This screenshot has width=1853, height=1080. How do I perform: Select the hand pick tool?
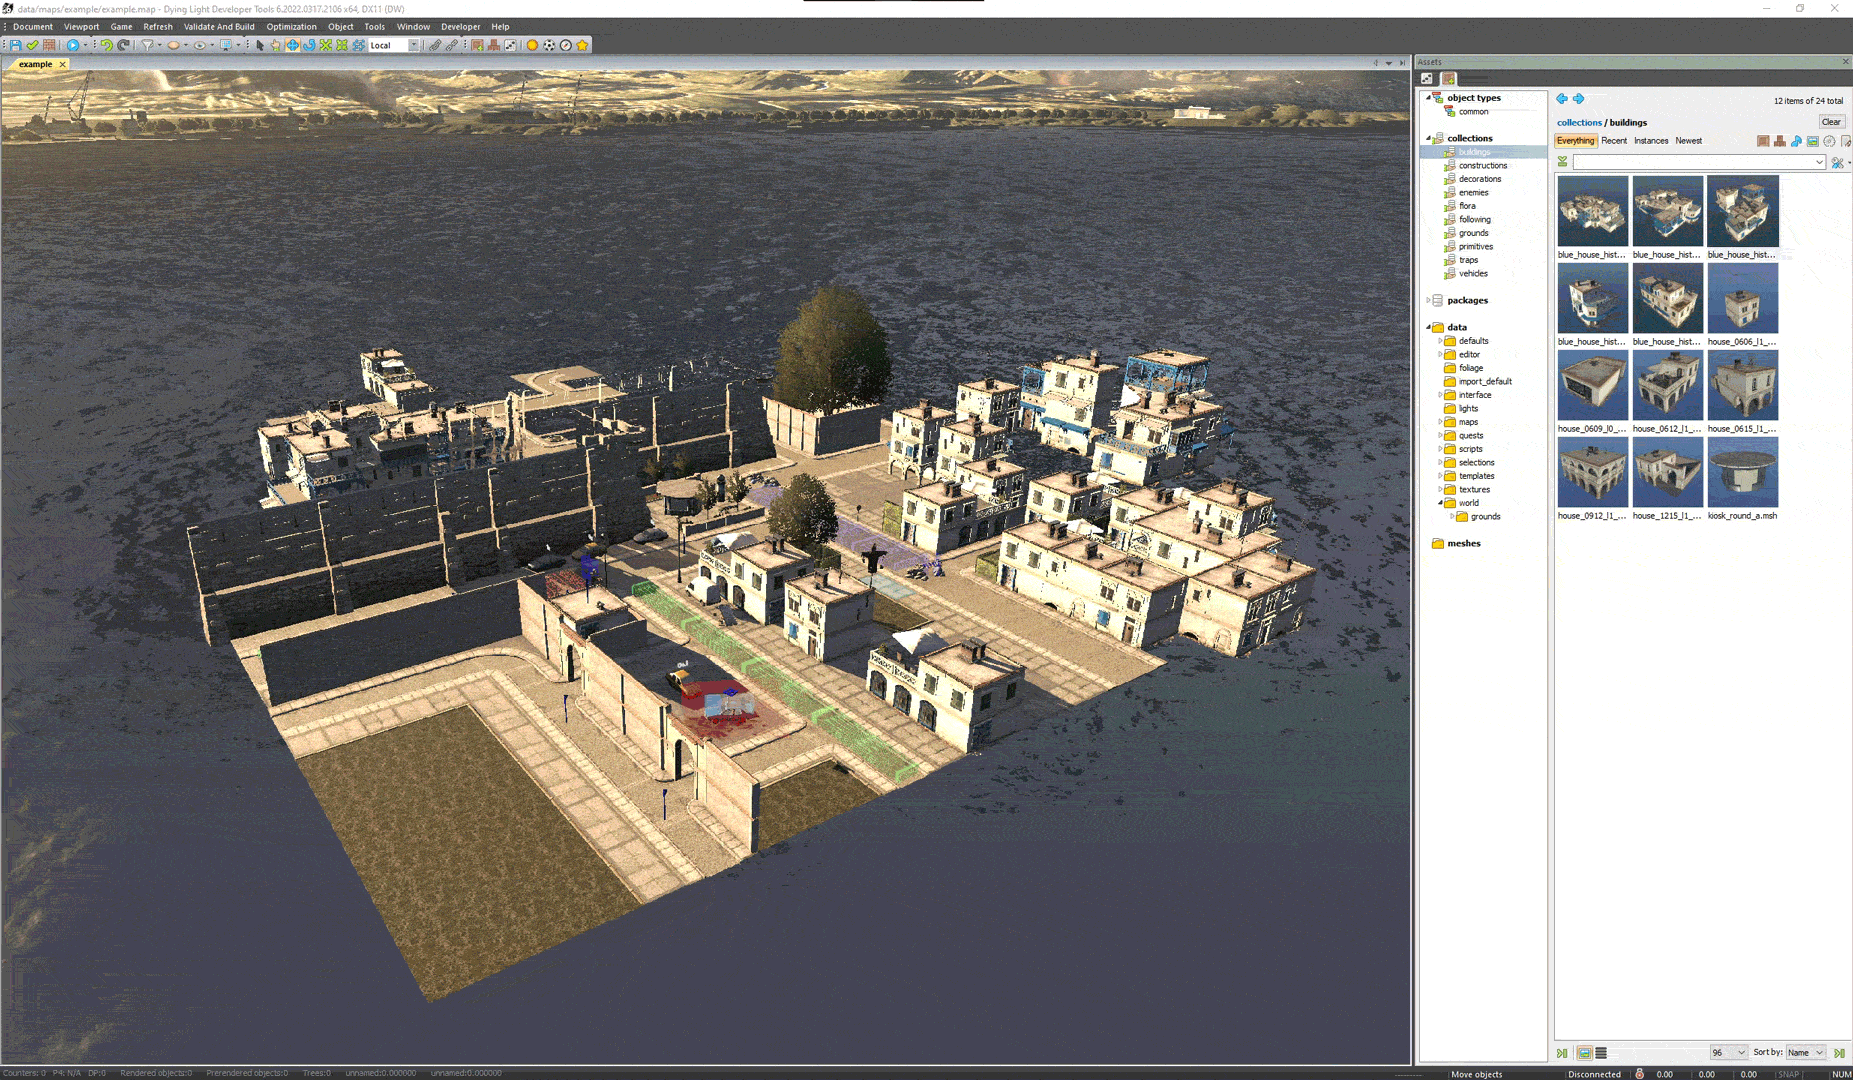tap(276, 45)
